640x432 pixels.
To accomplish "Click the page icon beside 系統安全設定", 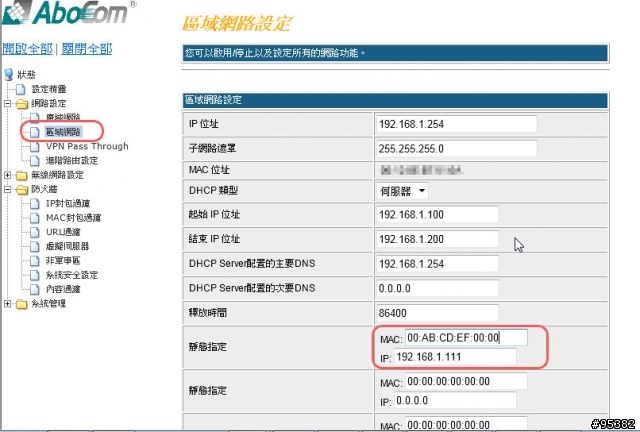I will pos(35,275).
